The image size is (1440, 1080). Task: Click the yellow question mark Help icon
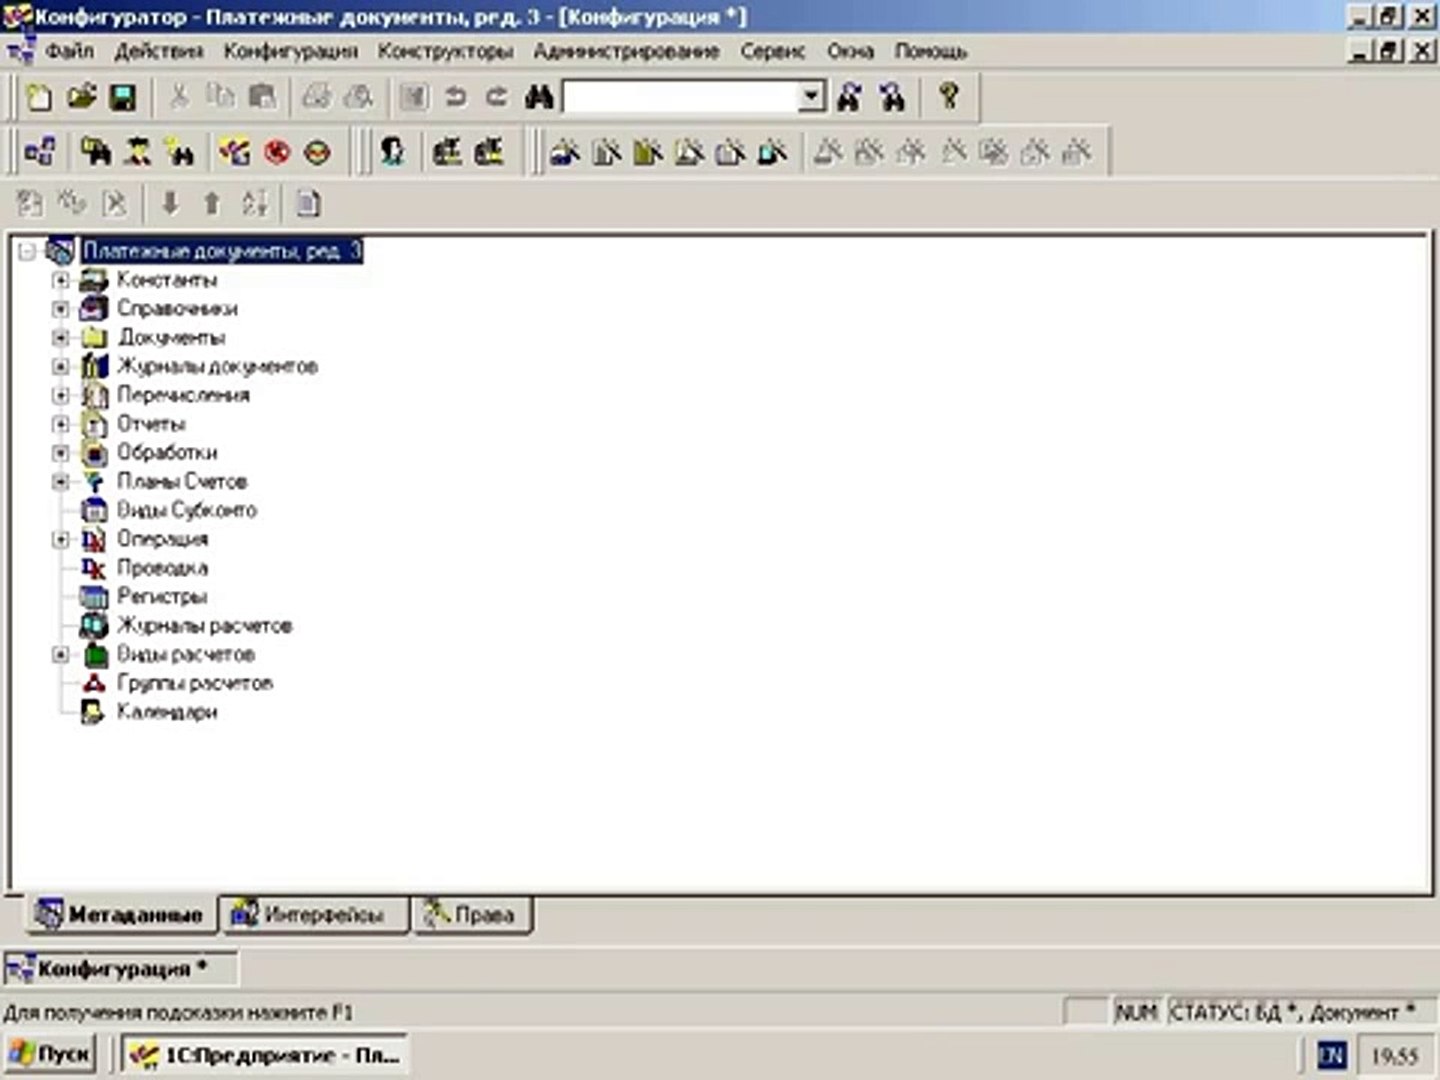[x=949, y=97]
